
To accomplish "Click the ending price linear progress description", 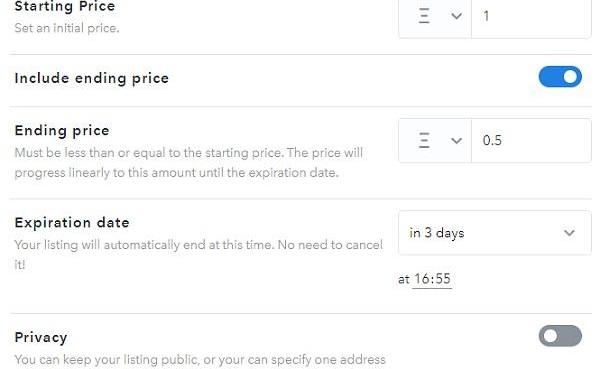I will 189,163.
